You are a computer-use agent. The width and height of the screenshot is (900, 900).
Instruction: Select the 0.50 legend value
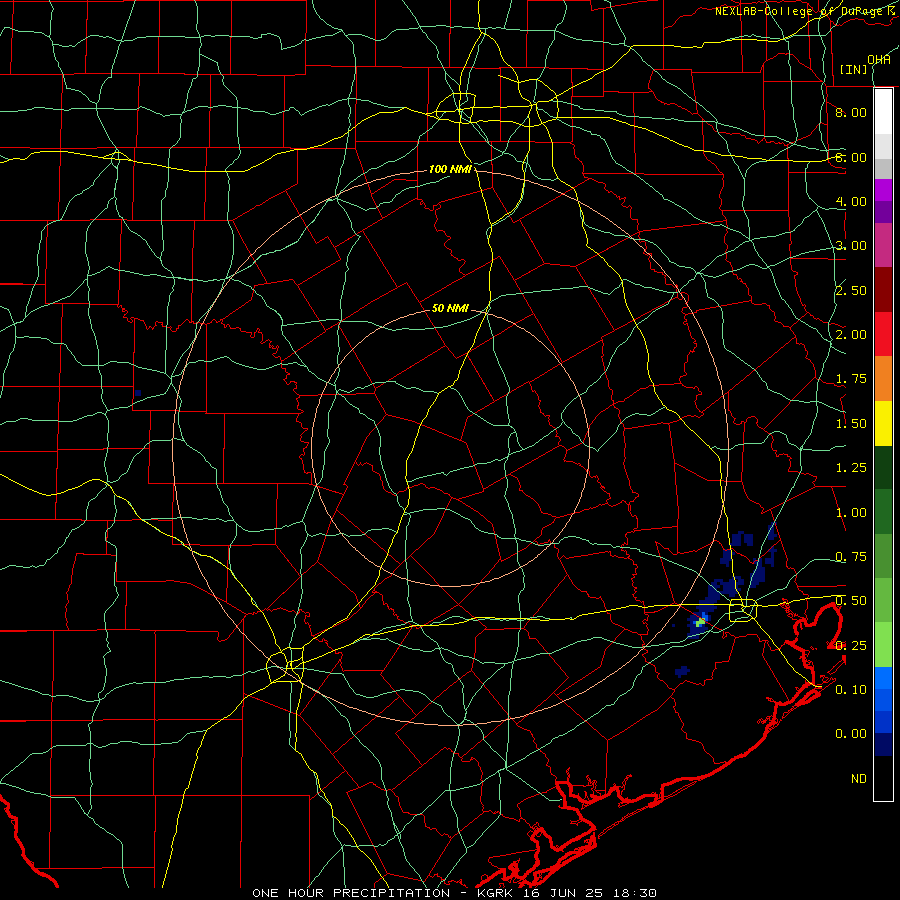coord(851,601)
